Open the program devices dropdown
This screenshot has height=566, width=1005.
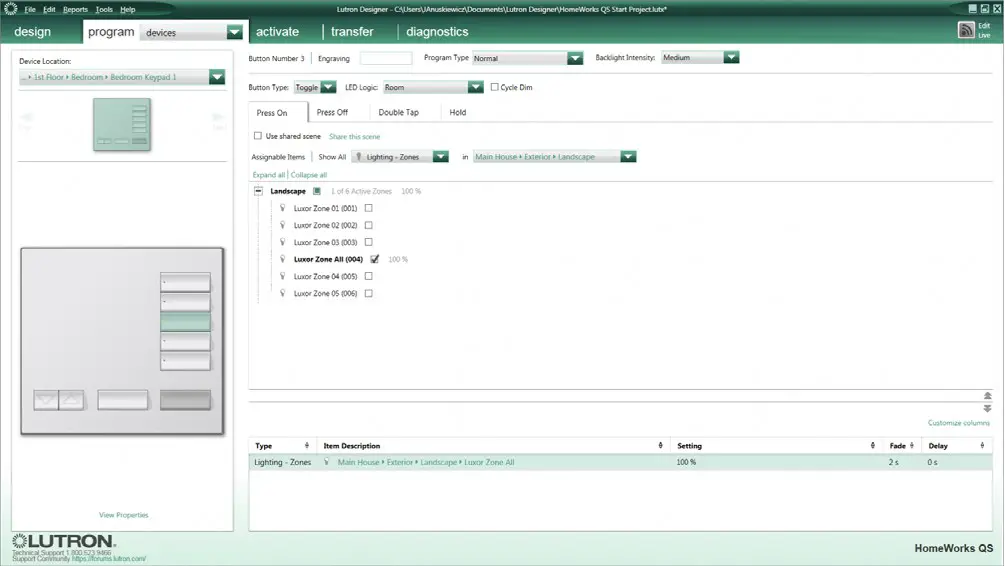pos(235,32)
